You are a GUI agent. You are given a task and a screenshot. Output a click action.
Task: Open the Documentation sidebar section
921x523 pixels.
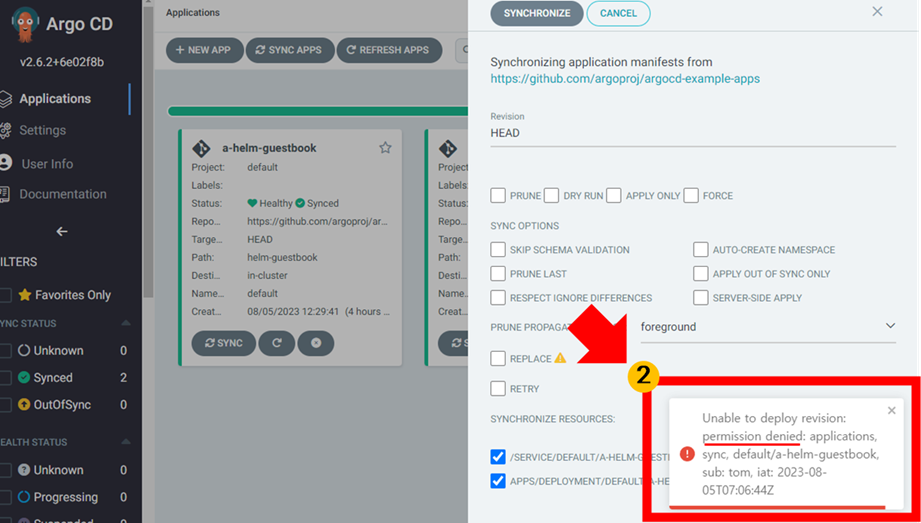click(x=63, y=194)
